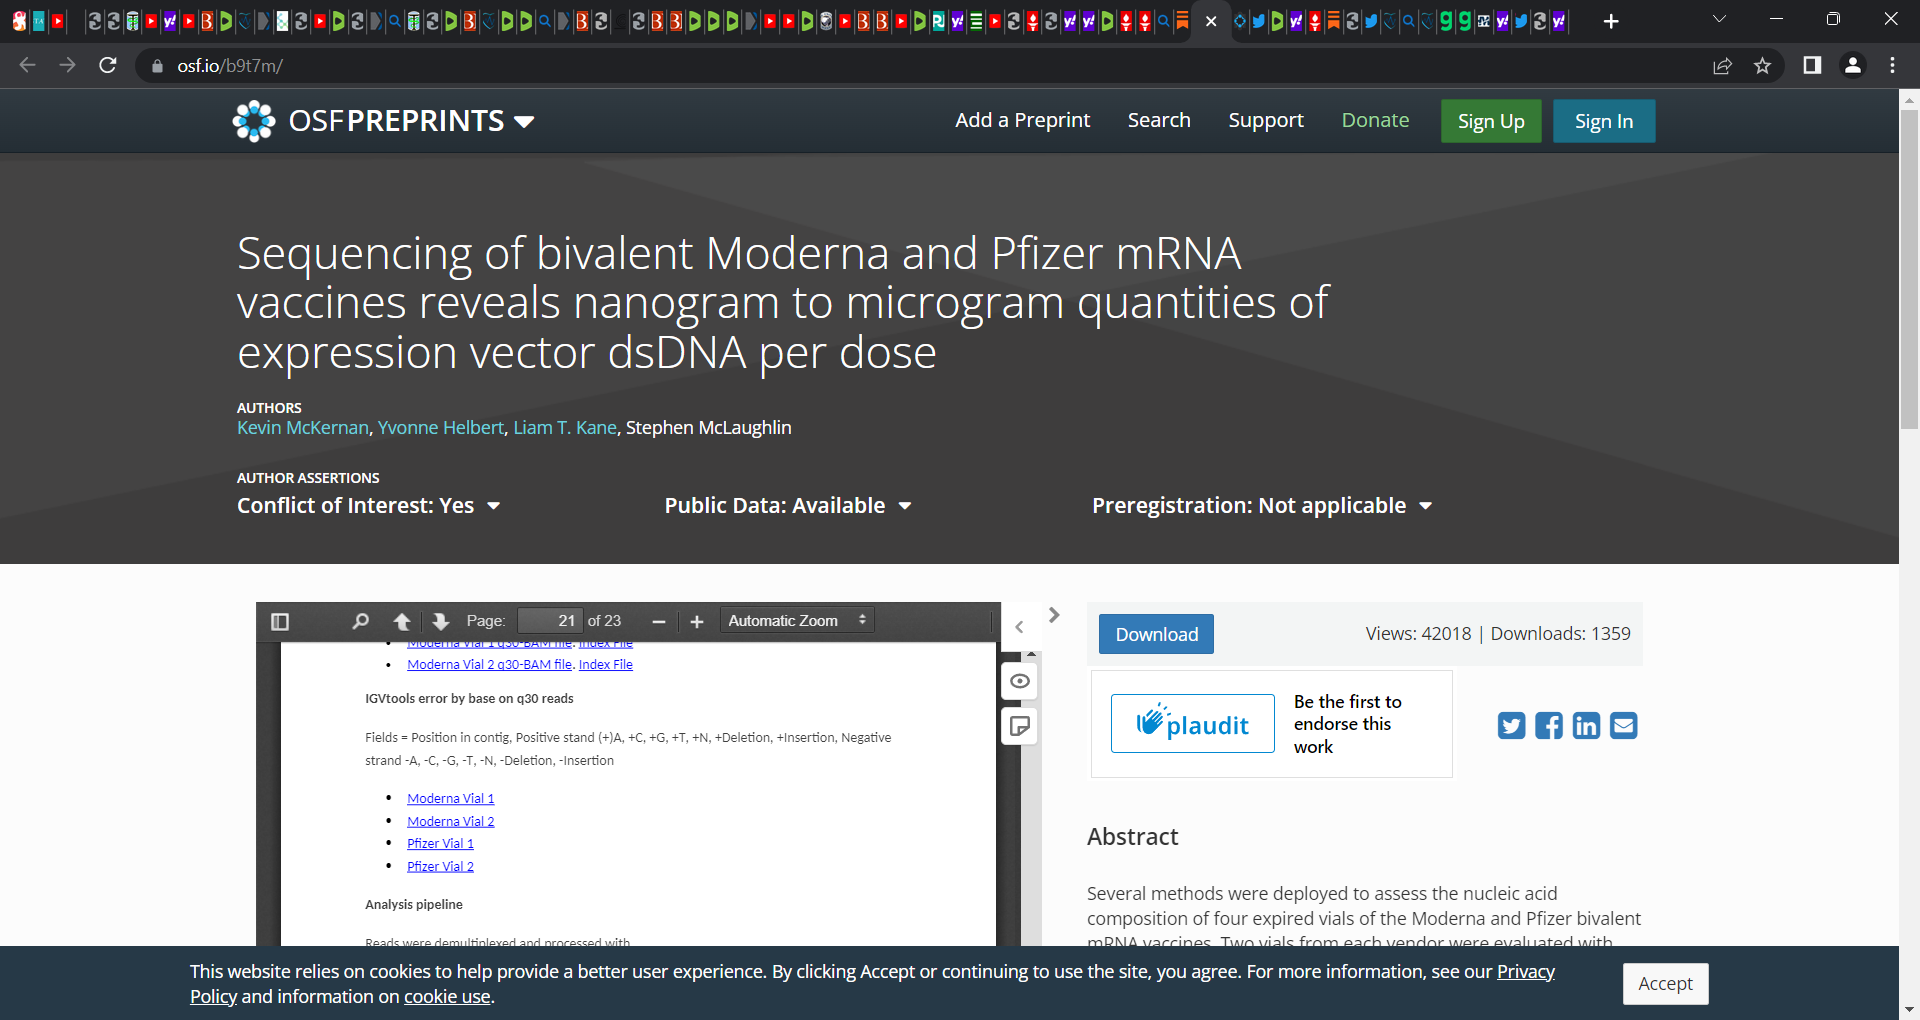The width and height of the screenshot is (1920, 1020).
Task: Open the Privacy Policy link
Action: tap(1524, 972)
